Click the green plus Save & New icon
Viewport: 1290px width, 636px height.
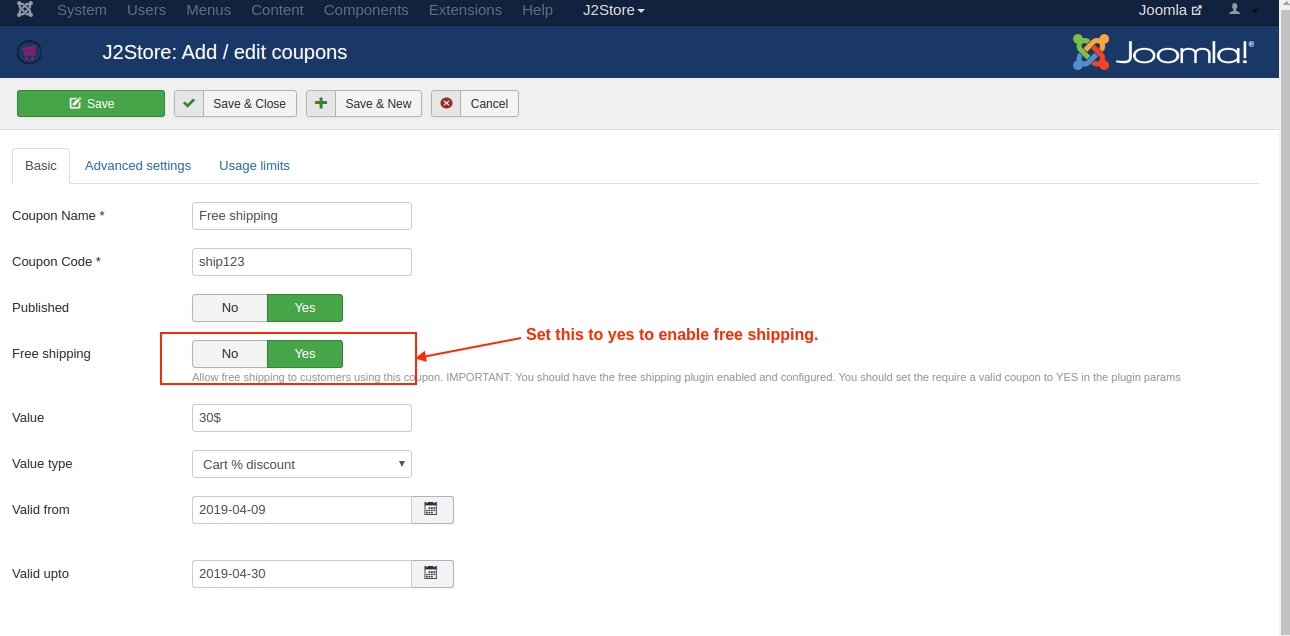click(321, 104)
